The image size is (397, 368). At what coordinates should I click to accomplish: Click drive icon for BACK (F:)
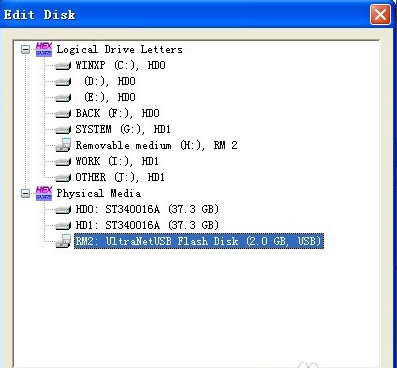point(63,114)
